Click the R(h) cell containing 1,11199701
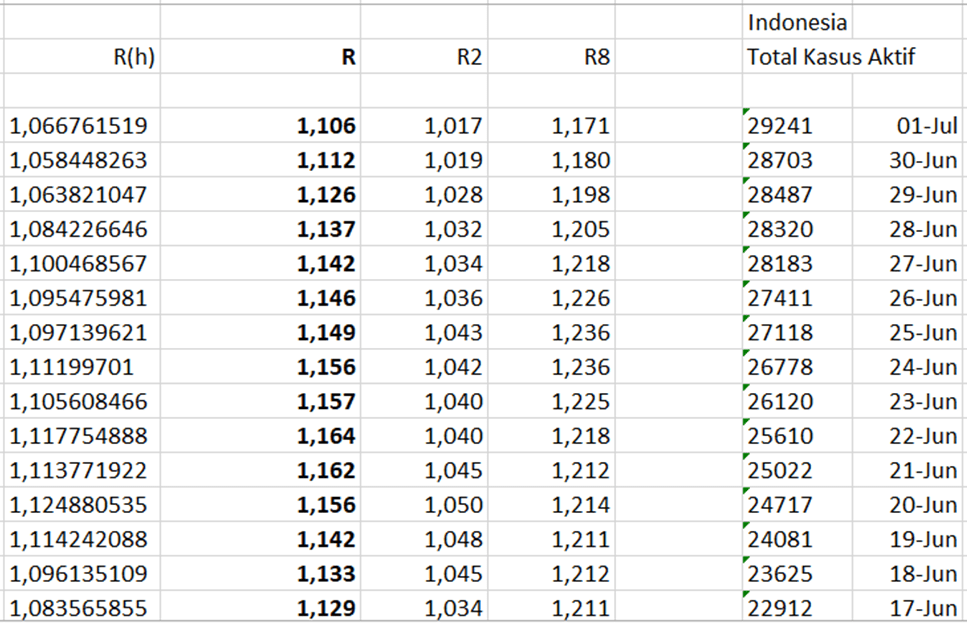This screenshot has width=967, height=623. pyautogui.click(x=80, y=367)
